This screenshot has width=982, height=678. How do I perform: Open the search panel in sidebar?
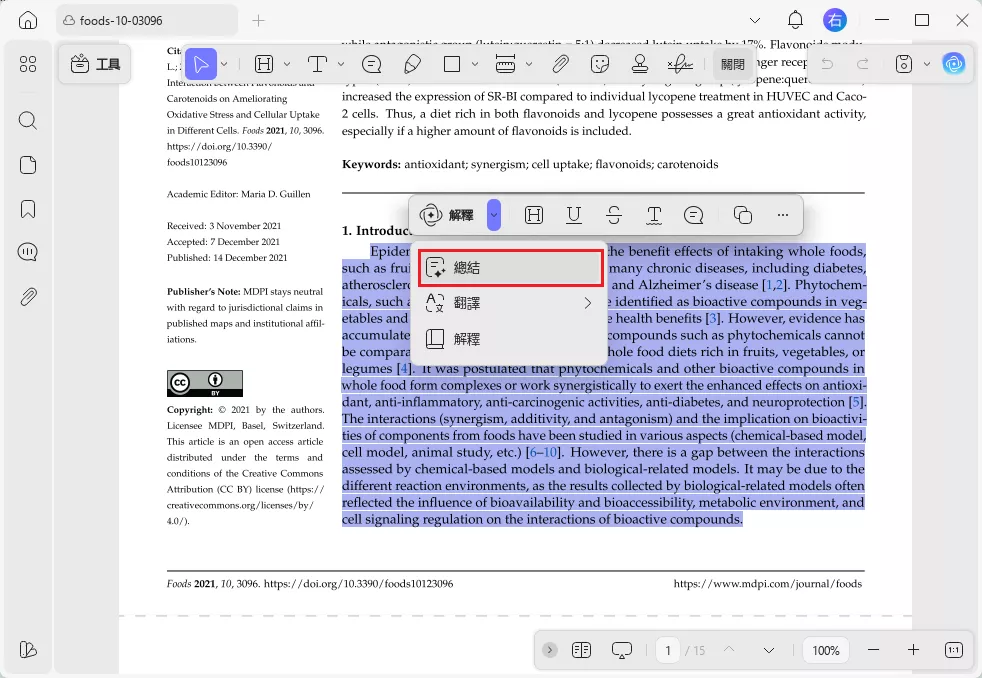[x=28, y=120]
